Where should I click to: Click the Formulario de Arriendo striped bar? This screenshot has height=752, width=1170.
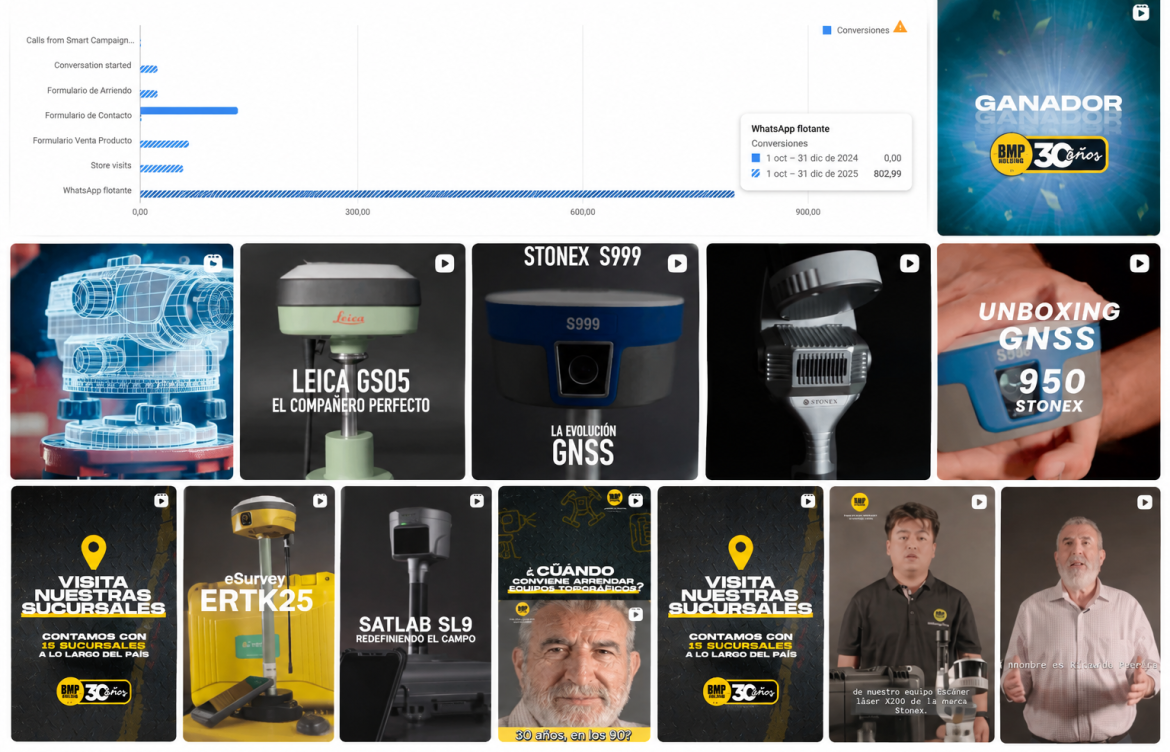click(x=148, y=94)
